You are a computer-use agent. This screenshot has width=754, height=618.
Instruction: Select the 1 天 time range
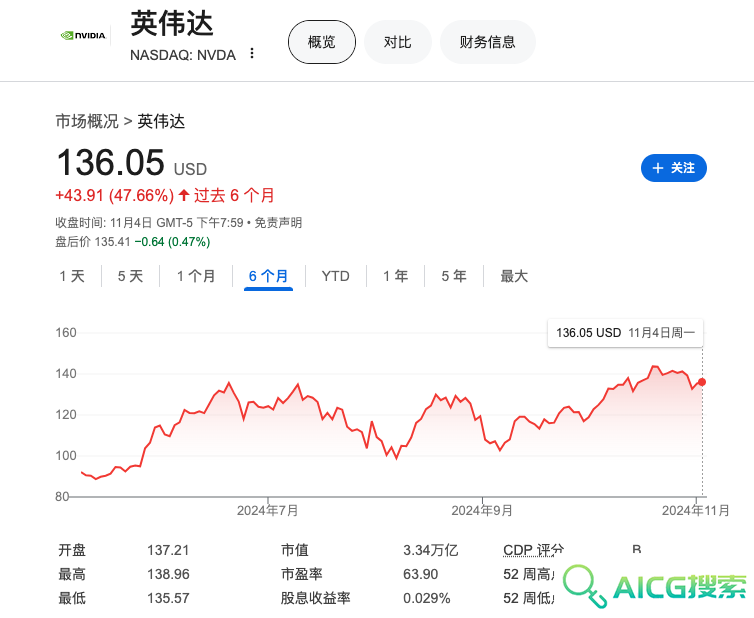(72, 276)
